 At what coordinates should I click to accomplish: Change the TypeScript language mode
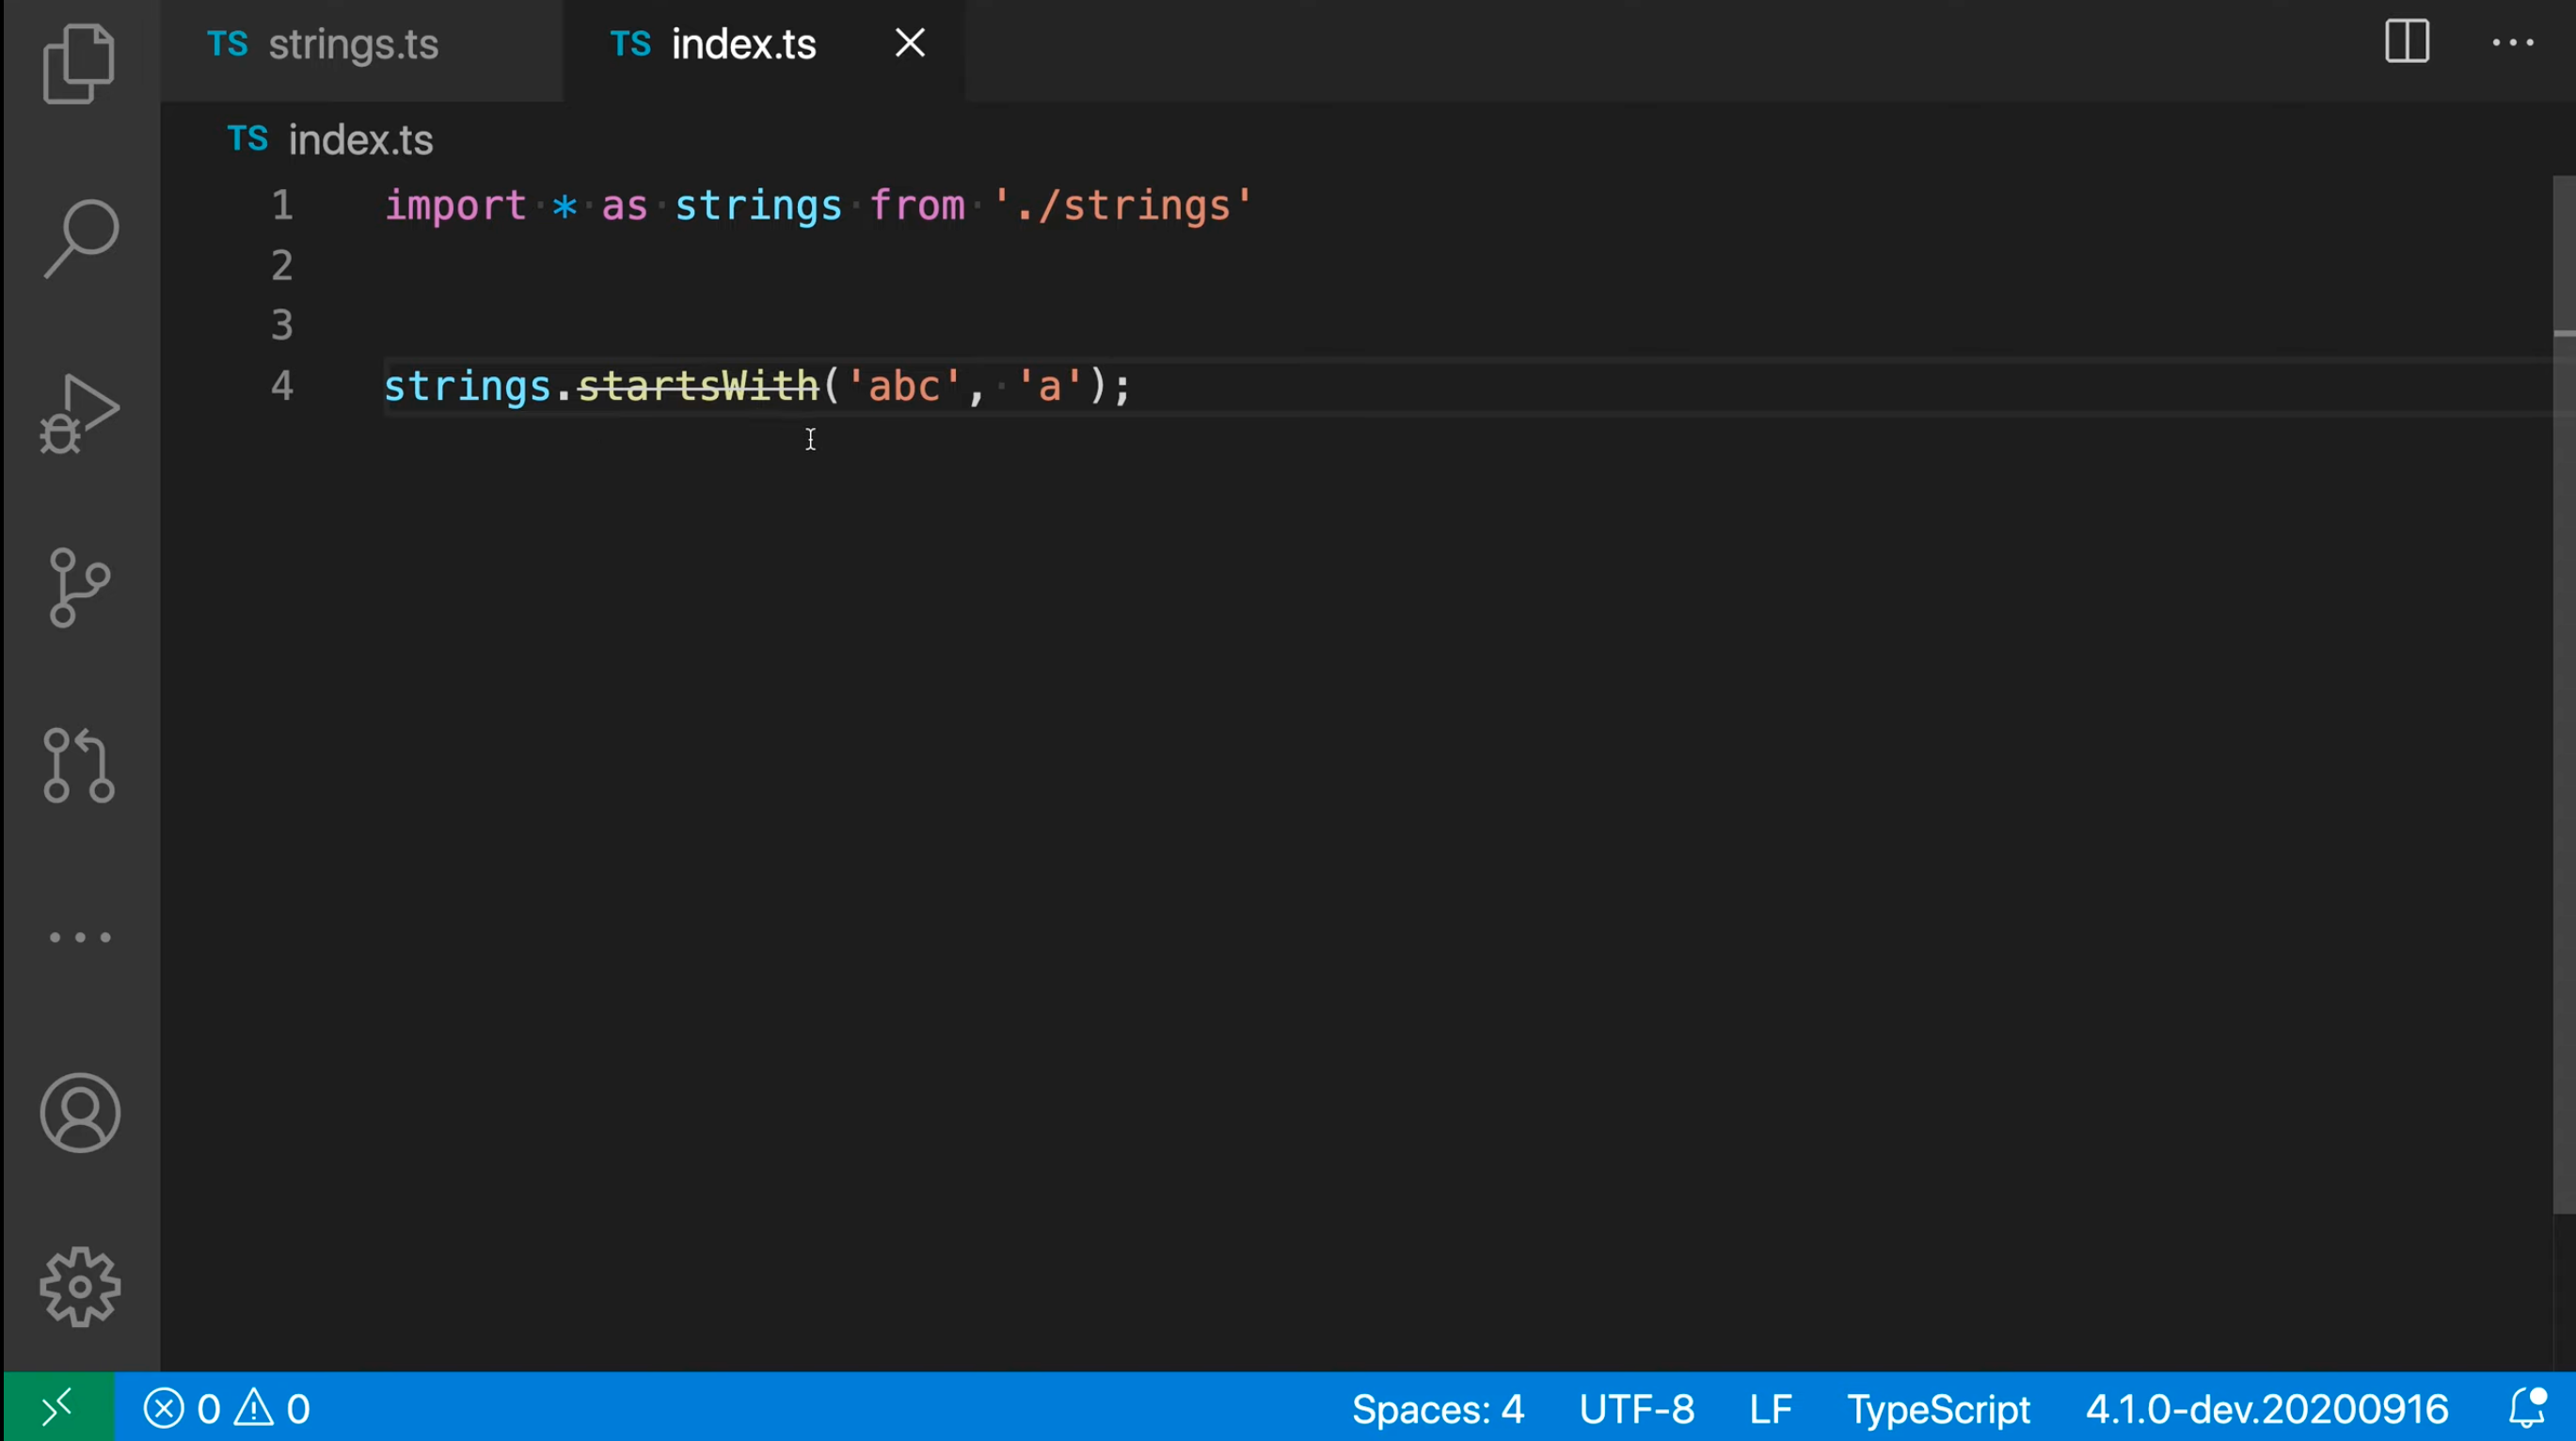pyautogui.click(x=1937, y=1409)
